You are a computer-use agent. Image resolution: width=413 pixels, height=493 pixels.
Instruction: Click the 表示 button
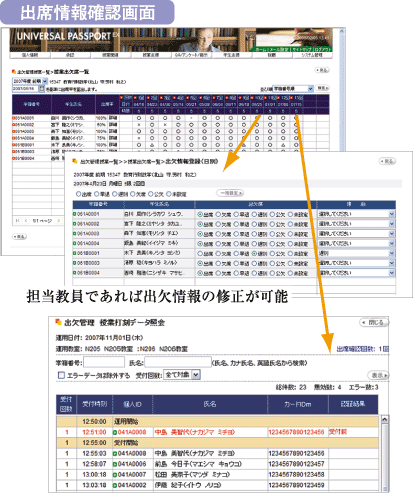[379, 375]
